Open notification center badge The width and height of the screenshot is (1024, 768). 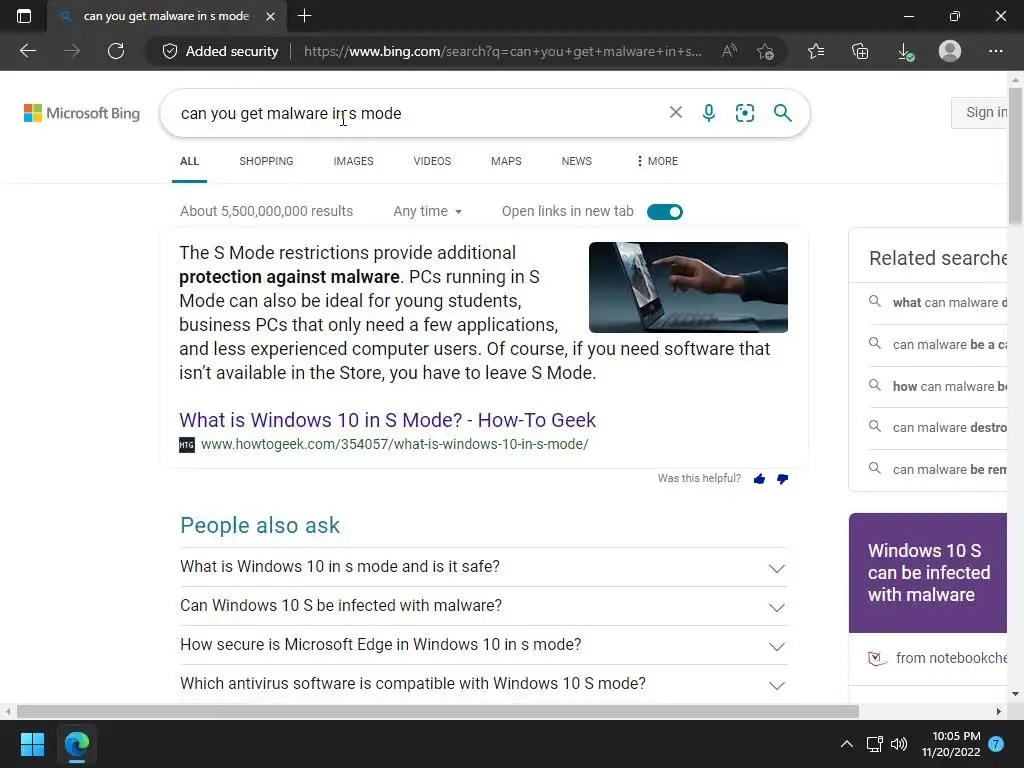[995, 744]
